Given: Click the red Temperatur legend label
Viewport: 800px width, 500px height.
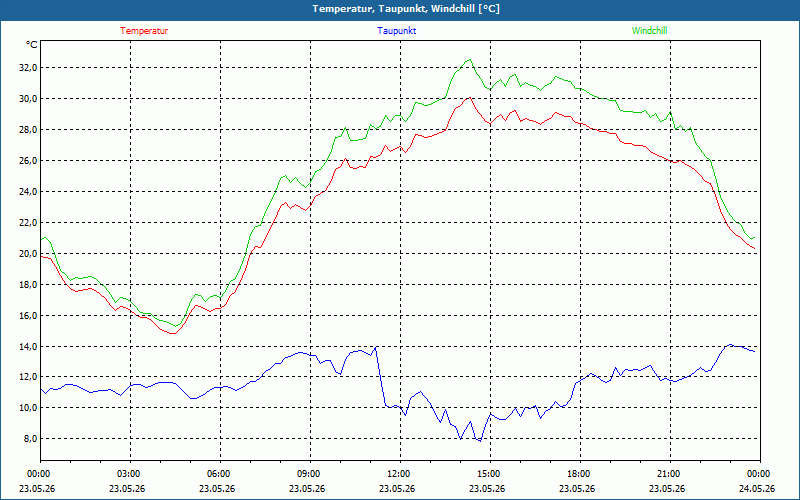Looking at the screenshot, I should tap(144, 31).
